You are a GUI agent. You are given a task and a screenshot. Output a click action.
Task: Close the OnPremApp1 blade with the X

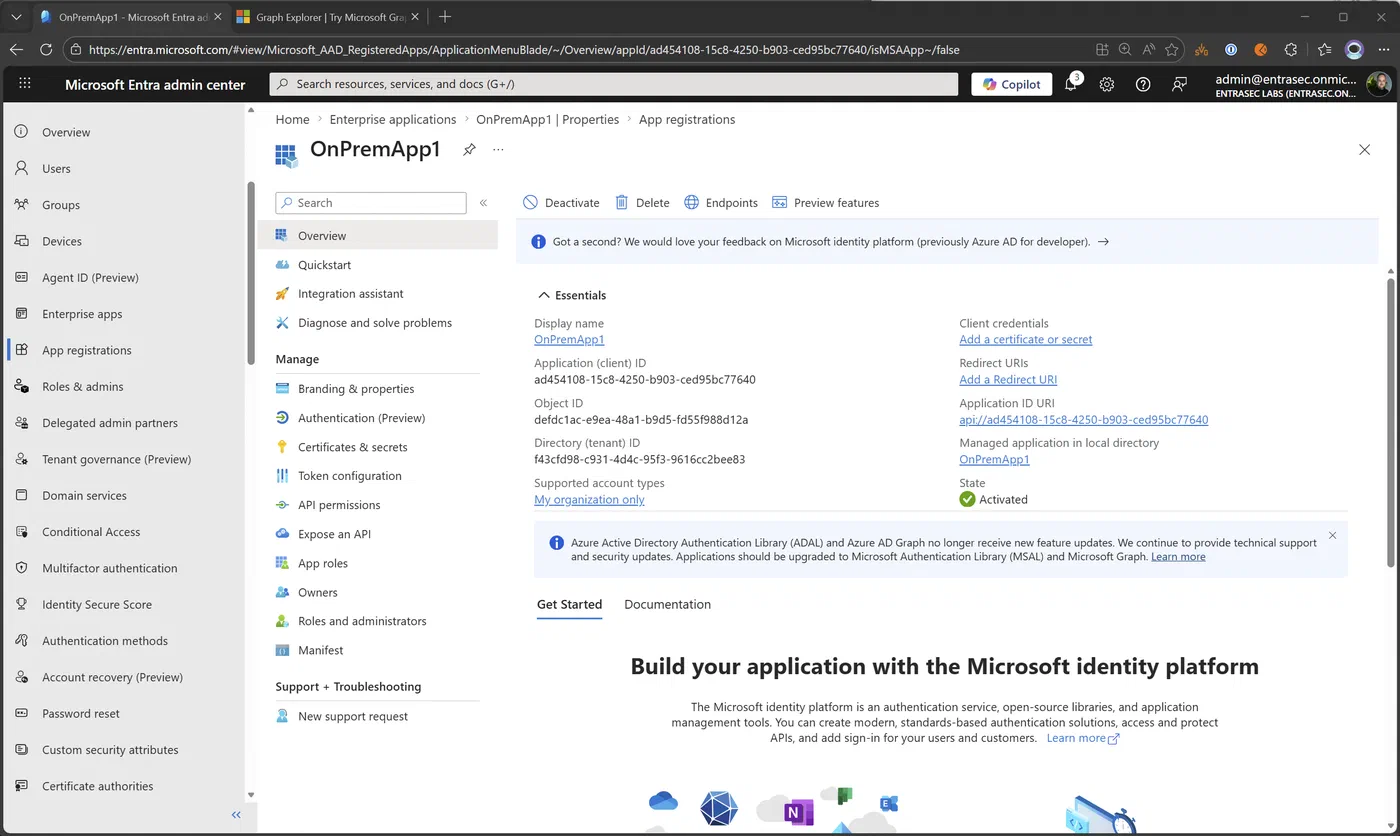(1364, 150)
